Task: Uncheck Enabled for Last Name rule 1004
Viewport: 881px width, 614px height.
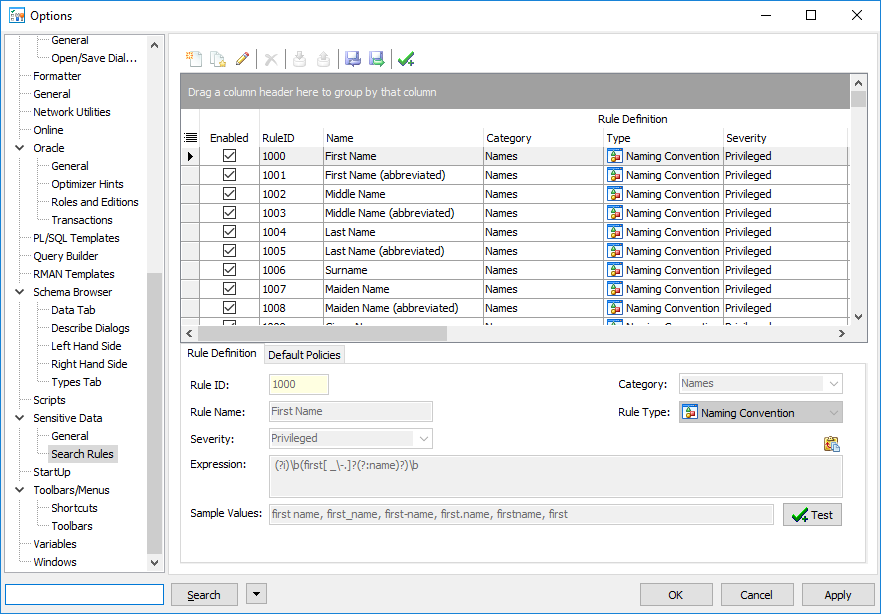Action: 229,231
